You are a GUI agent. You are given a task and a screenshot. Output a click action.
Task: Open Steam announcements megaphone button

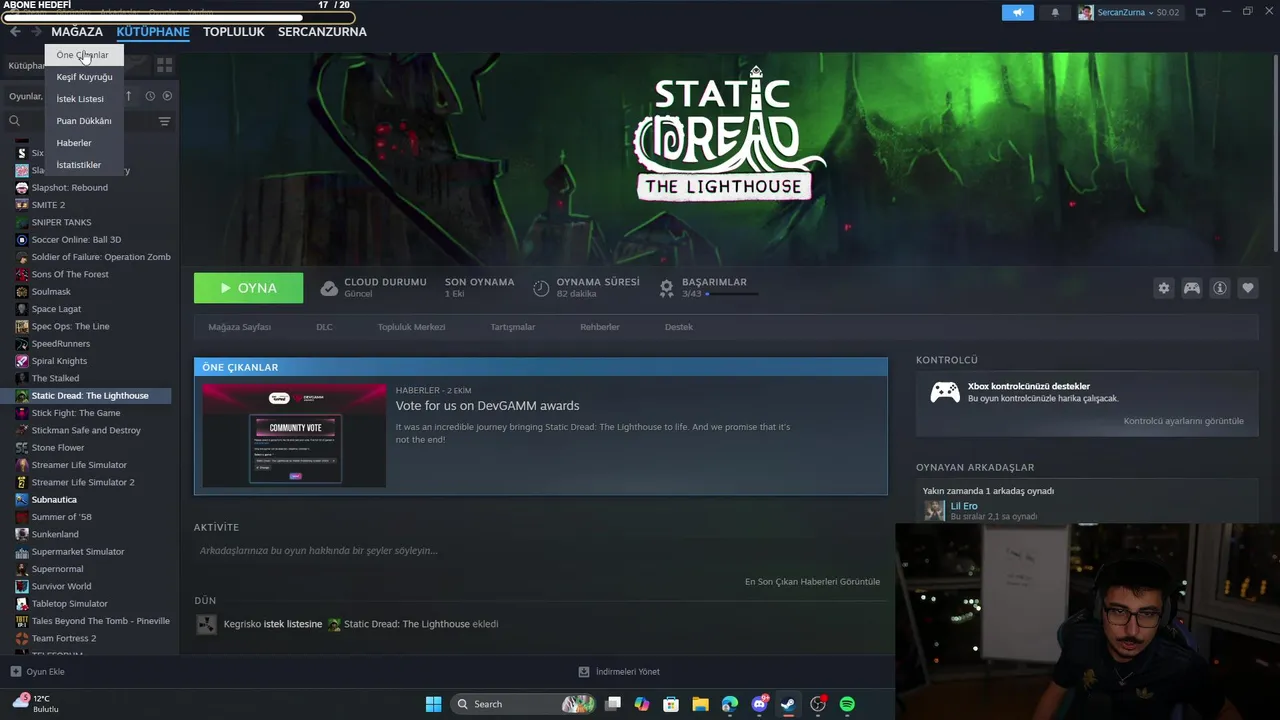1018,13
